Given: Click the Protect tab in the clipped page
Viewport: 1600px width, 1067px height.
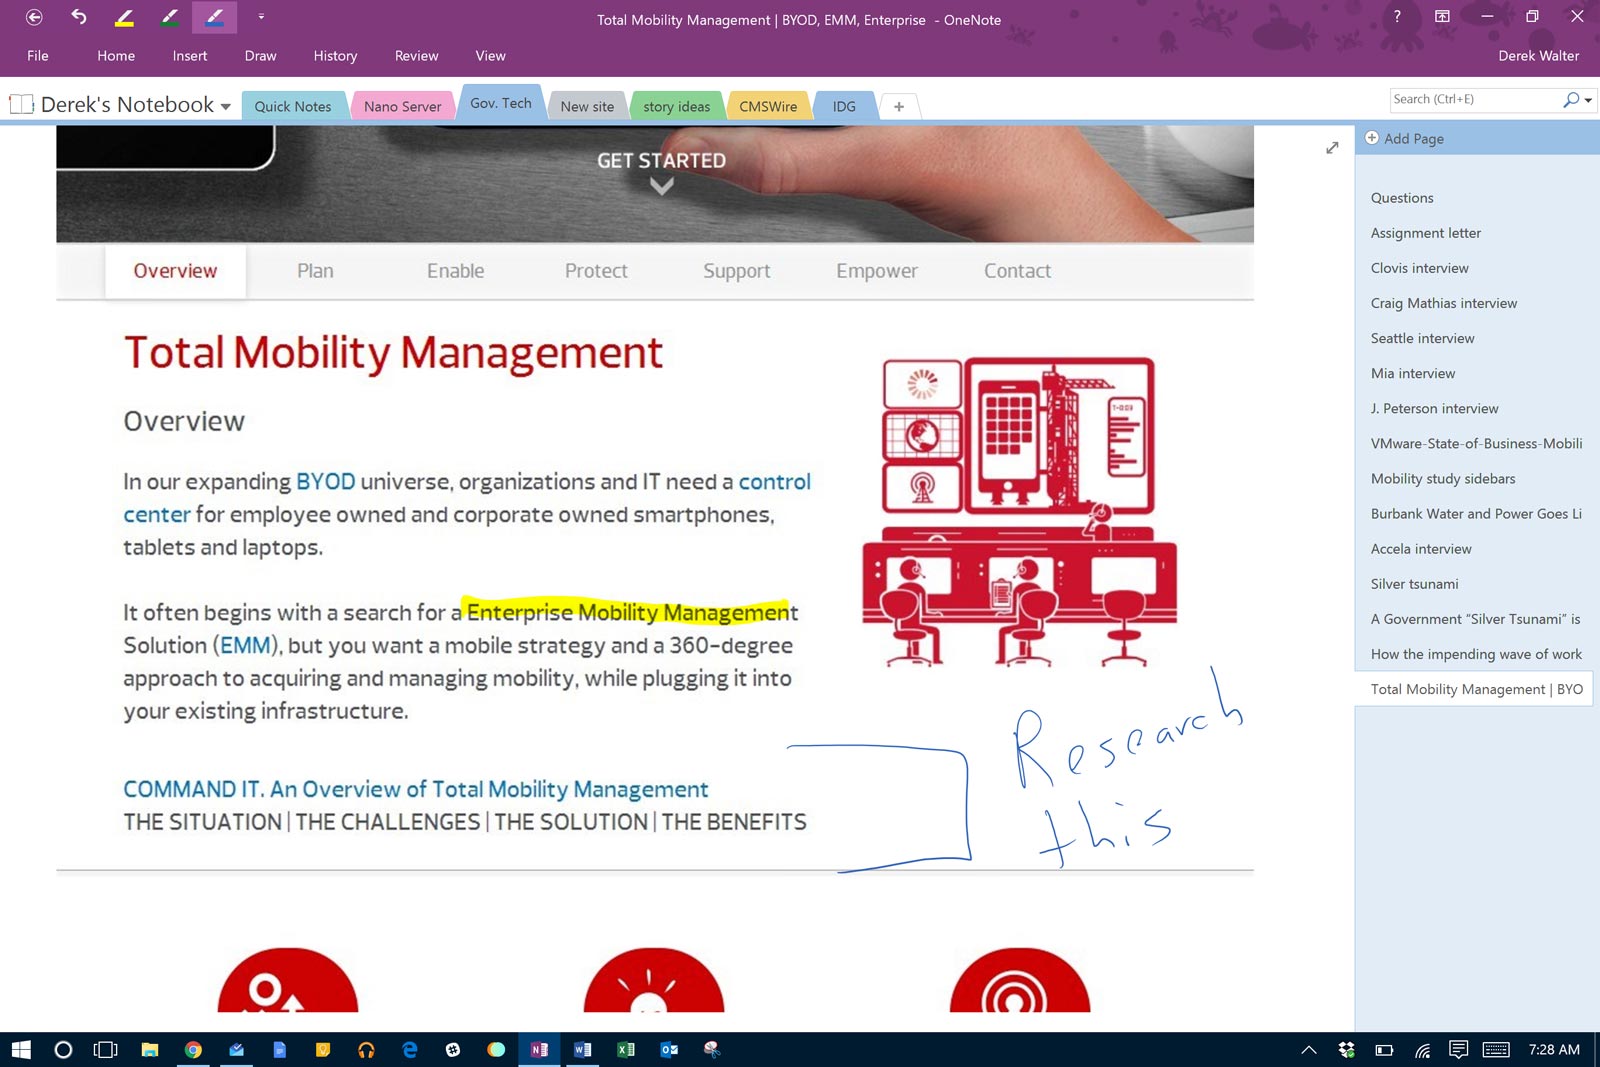Looking at the screenshot, I should pyautogui.click(x=596, y=271).
